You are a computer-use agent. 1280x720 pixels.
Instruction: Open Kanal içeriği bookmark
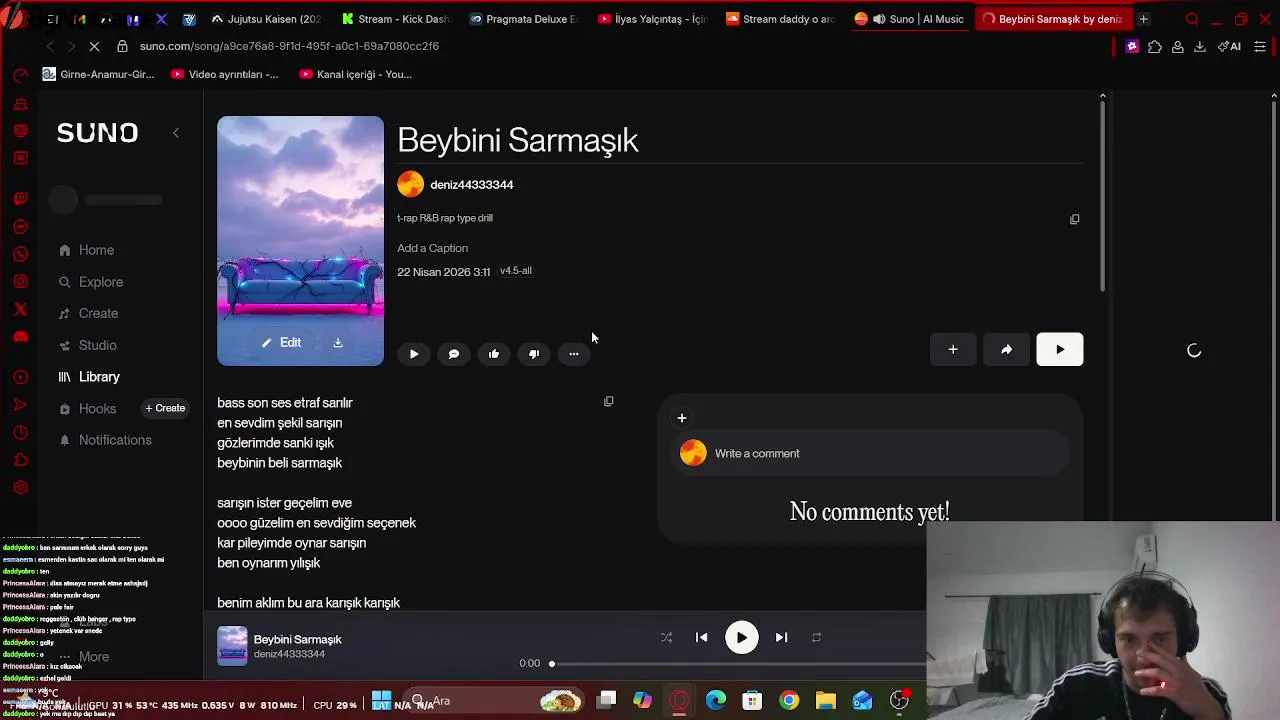click(x=355, y=74)
